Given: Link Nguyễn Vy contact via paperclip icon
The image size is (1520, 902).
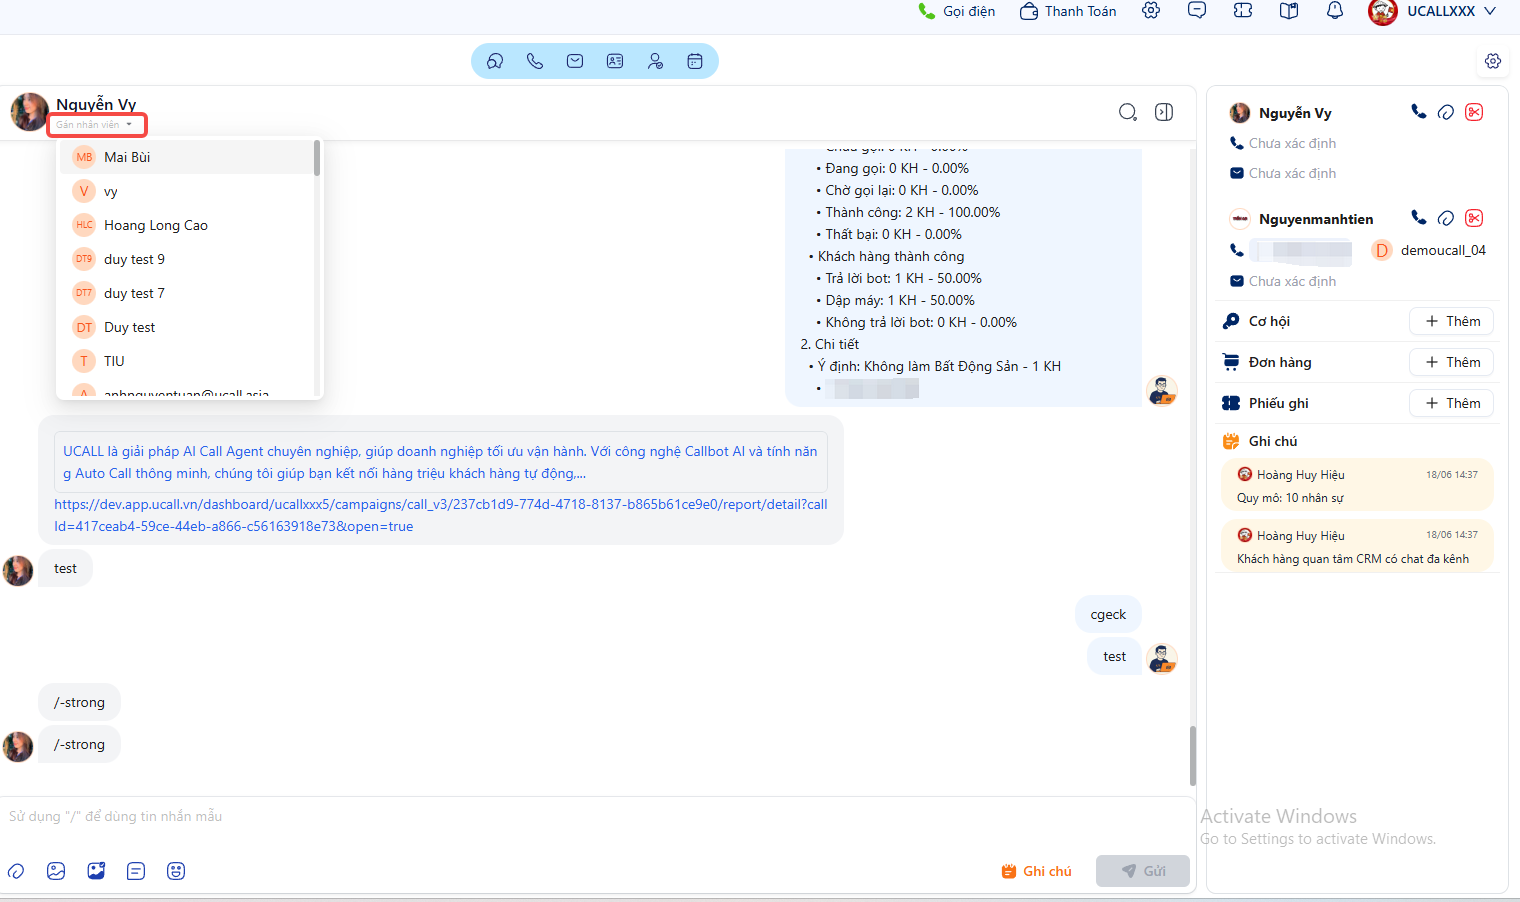Looking at the screenshot, I should click(1446, 112).
